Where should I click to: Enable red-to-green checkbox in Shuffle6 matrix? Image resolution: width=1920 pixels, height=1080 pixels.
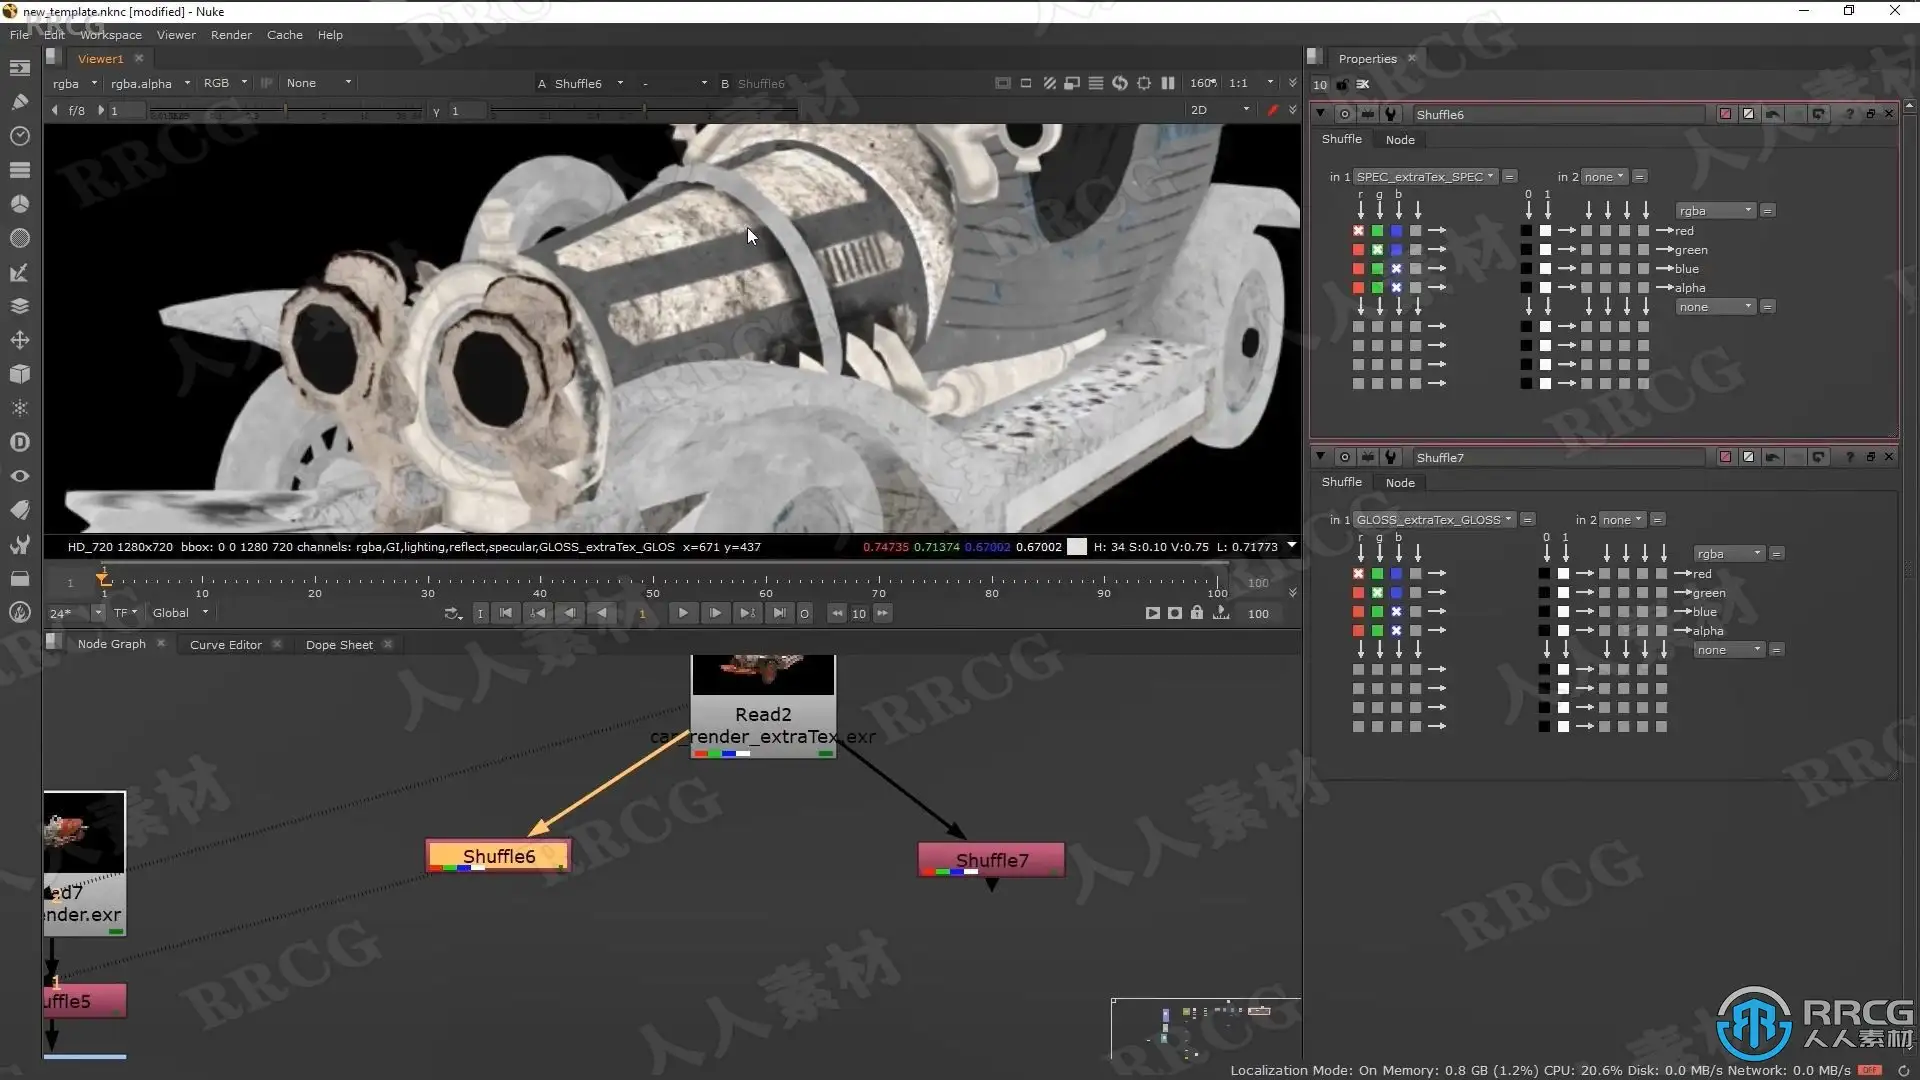(x=1358, y=250)
